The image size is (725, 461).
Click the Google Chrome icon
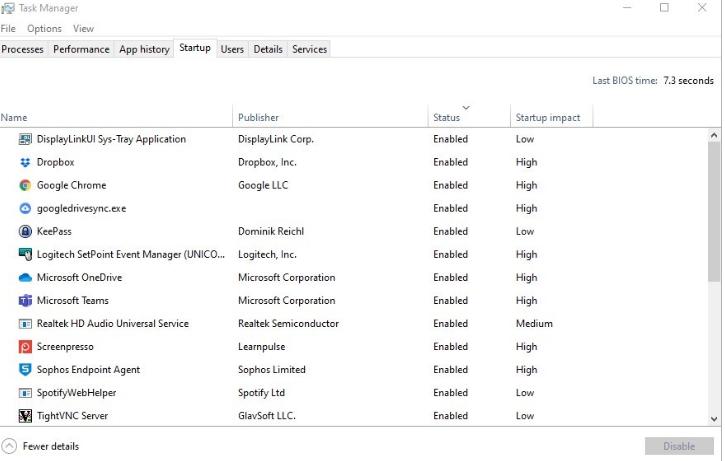click(25, 185)
